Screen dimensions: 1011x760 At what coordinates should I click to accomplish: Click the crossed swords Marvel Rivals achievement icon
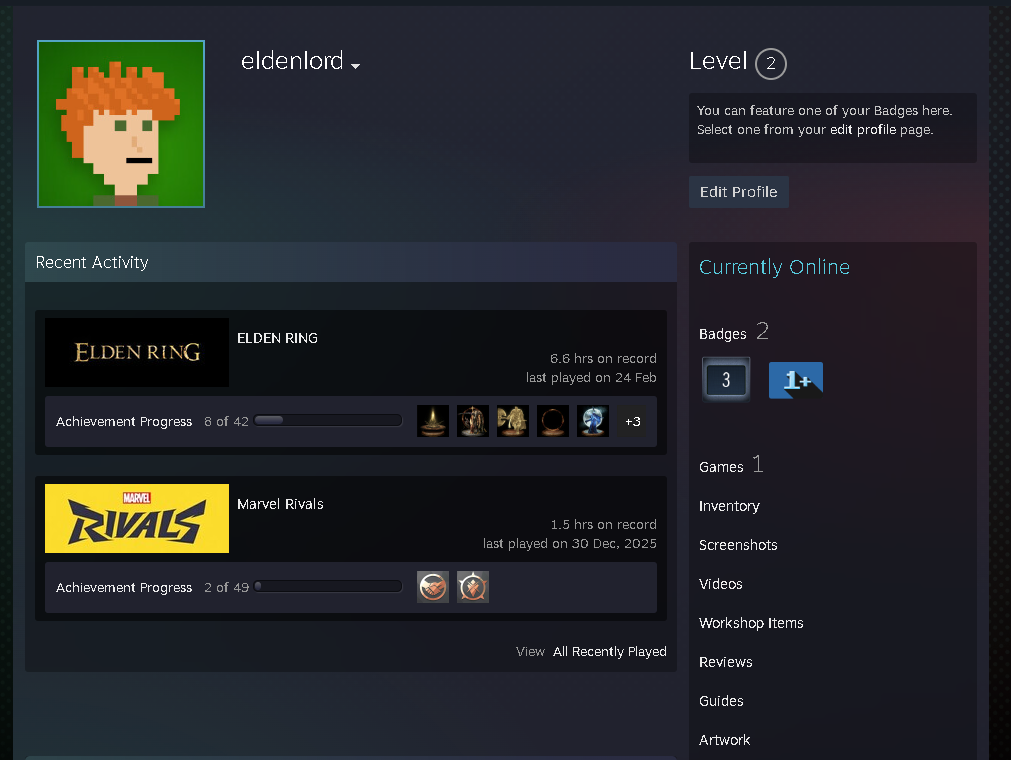(473, 587)
